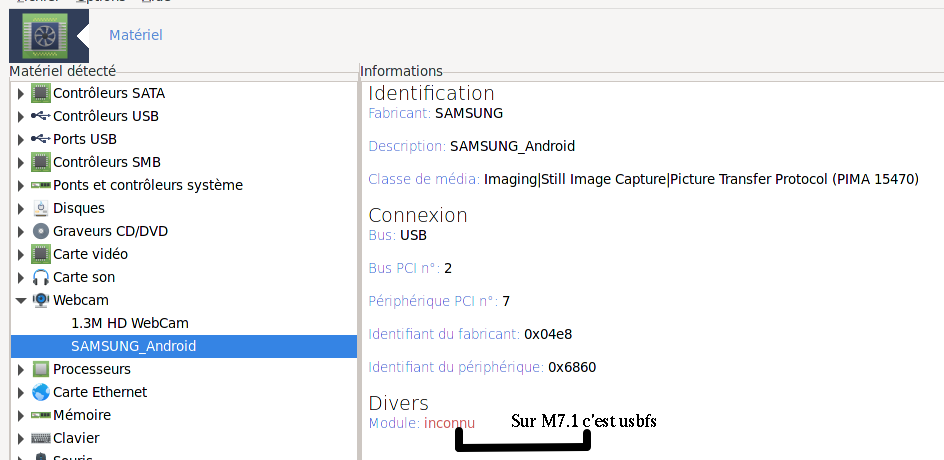Click the Ponts et contrôleurs système icon

click(41, 185)
